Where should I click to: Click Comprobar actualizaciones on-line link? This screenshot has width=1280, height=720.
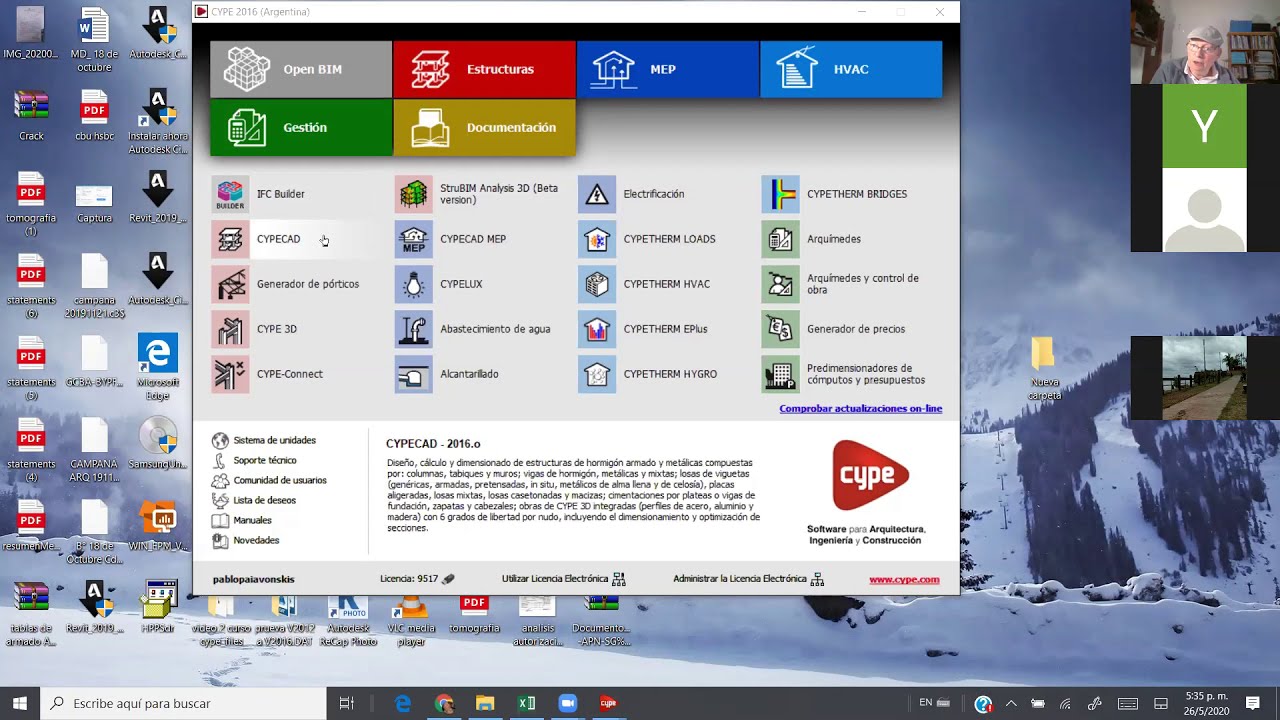coord(860,408)
